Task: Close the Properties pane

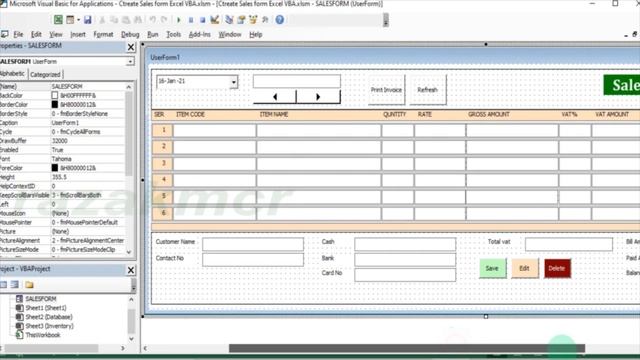Action: 131,47
